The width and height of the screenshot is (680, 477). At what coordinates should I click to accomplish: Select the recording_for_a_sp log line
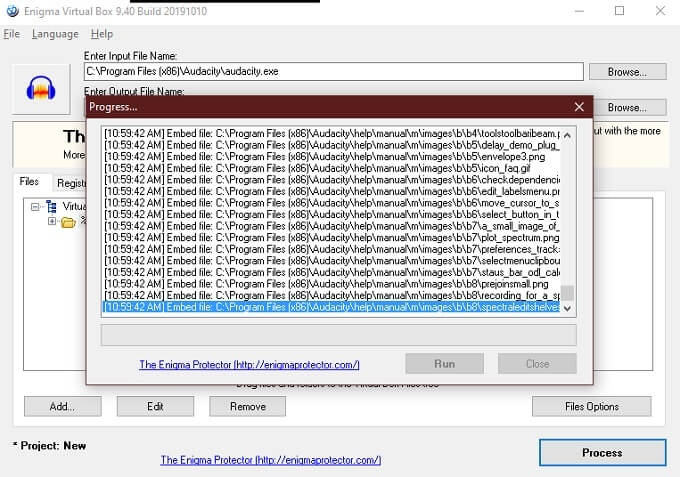(332, 295)
